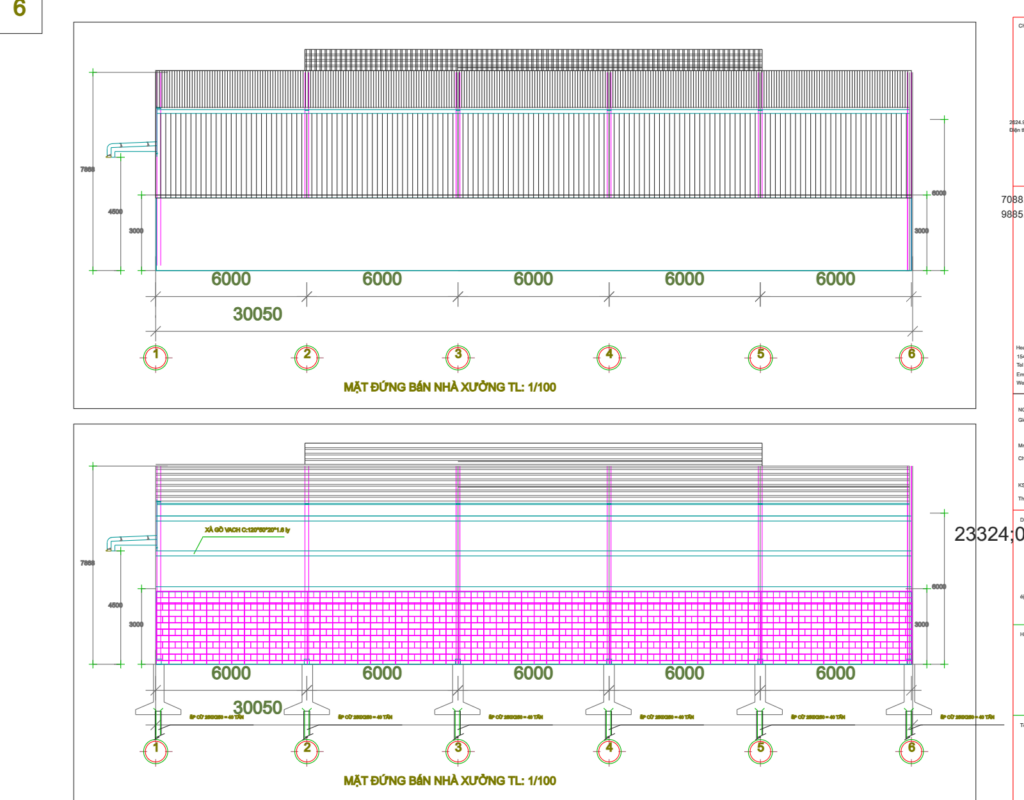Screen dimensions: 1024x800
Task: Click lower elevation "6000" dimension between axes 5-6
Action: pyautogui.click(x=835, y=673)
